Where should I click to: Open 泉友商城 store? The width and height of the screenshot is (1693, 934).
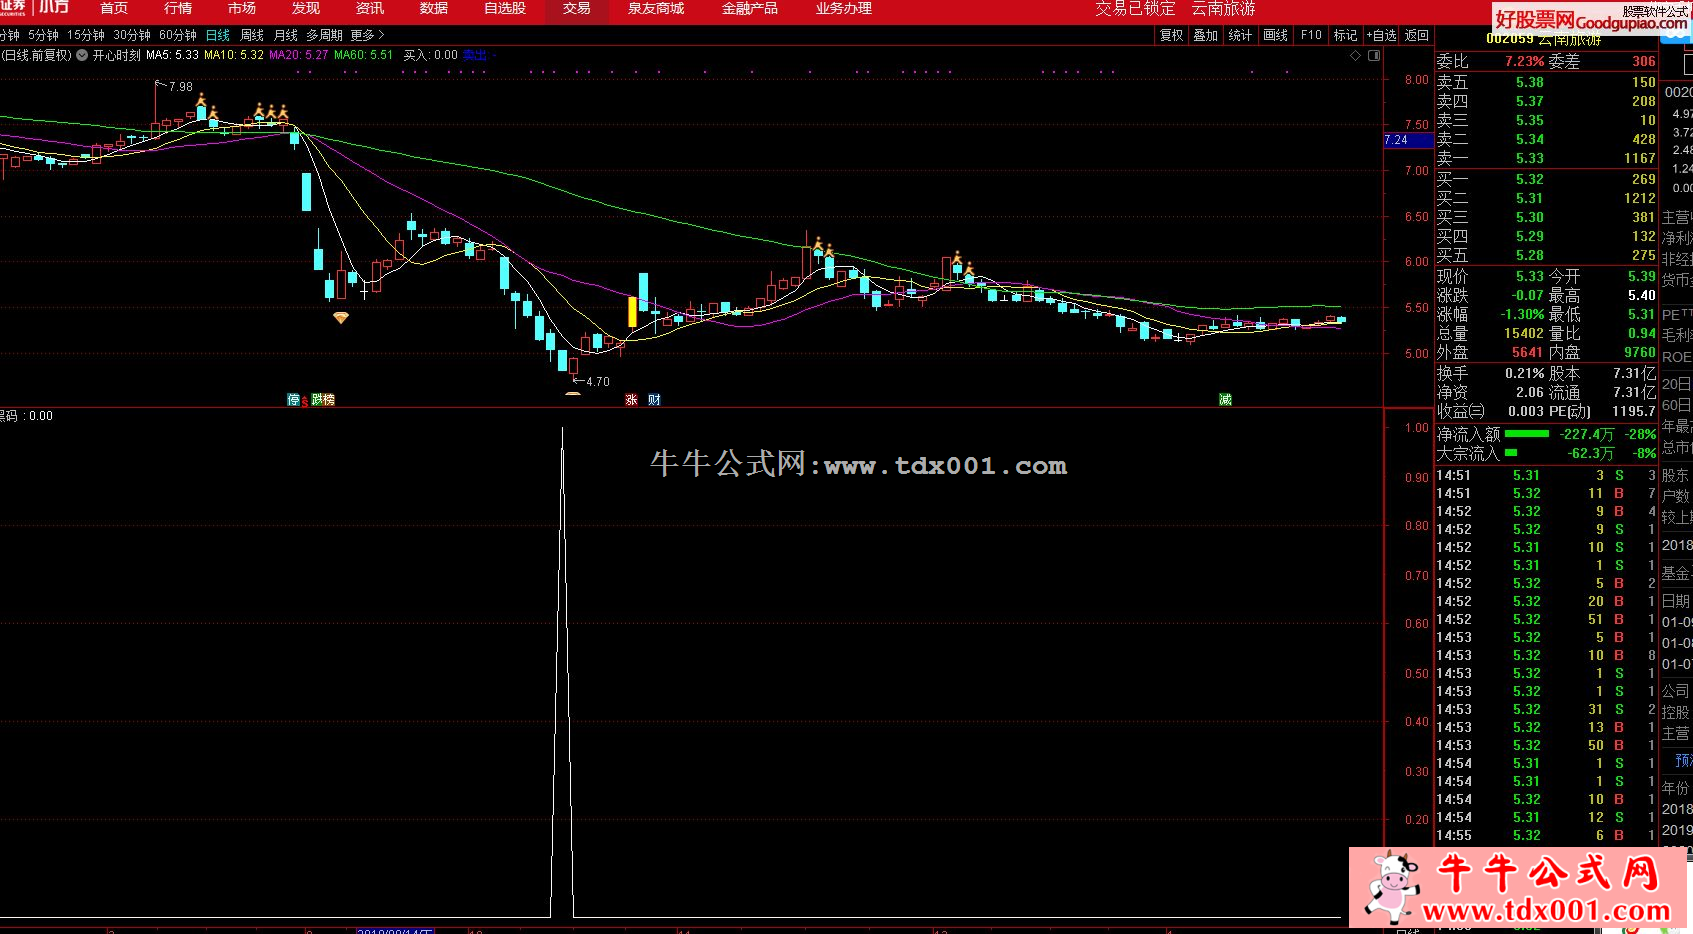[656, 8]
